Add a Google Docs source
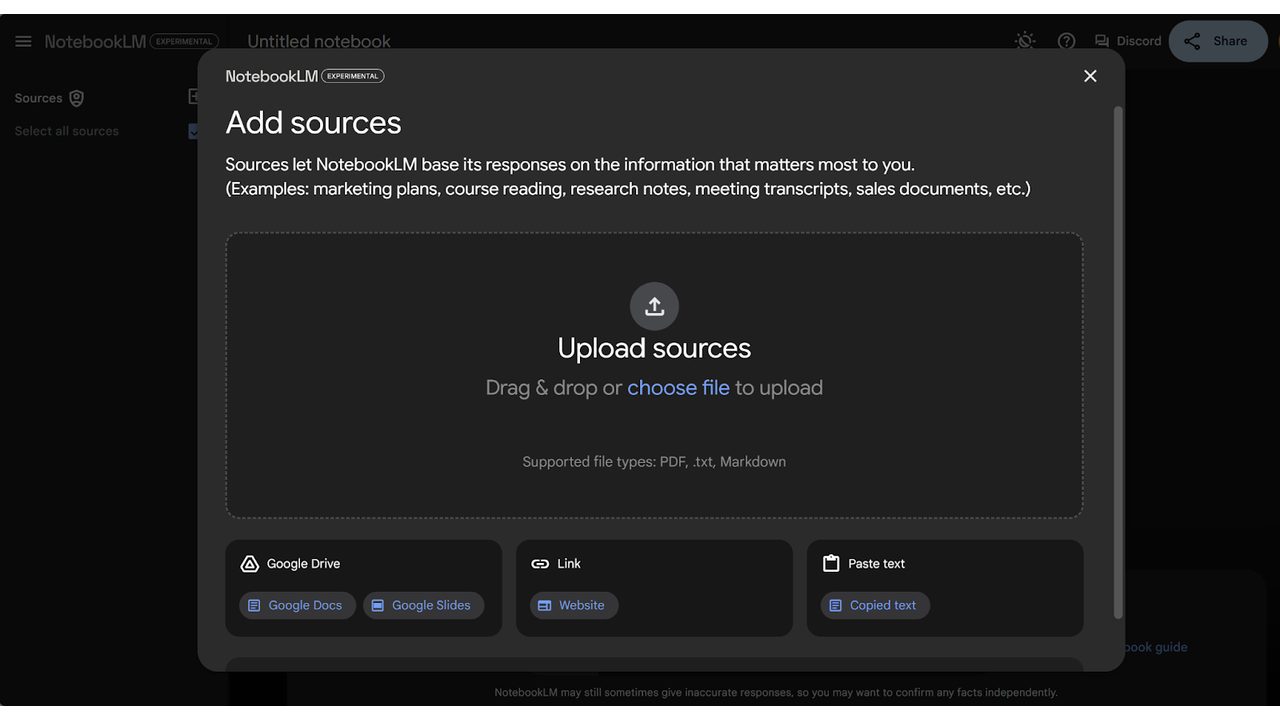 [x=297, y=605]
